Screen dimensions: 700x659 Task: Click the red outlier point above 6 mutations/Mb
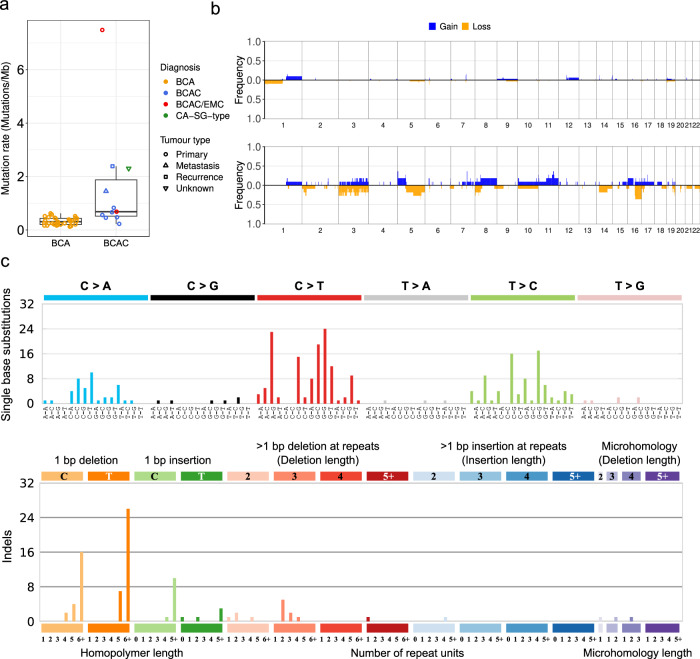coord(102,30)
